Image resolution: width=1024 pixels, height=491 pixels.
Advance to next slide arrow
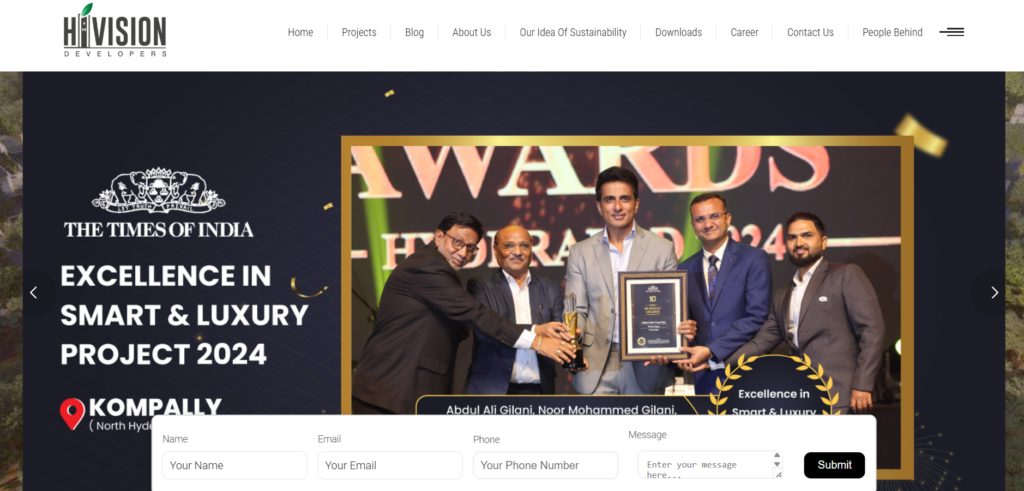click(x=995, y=293)
